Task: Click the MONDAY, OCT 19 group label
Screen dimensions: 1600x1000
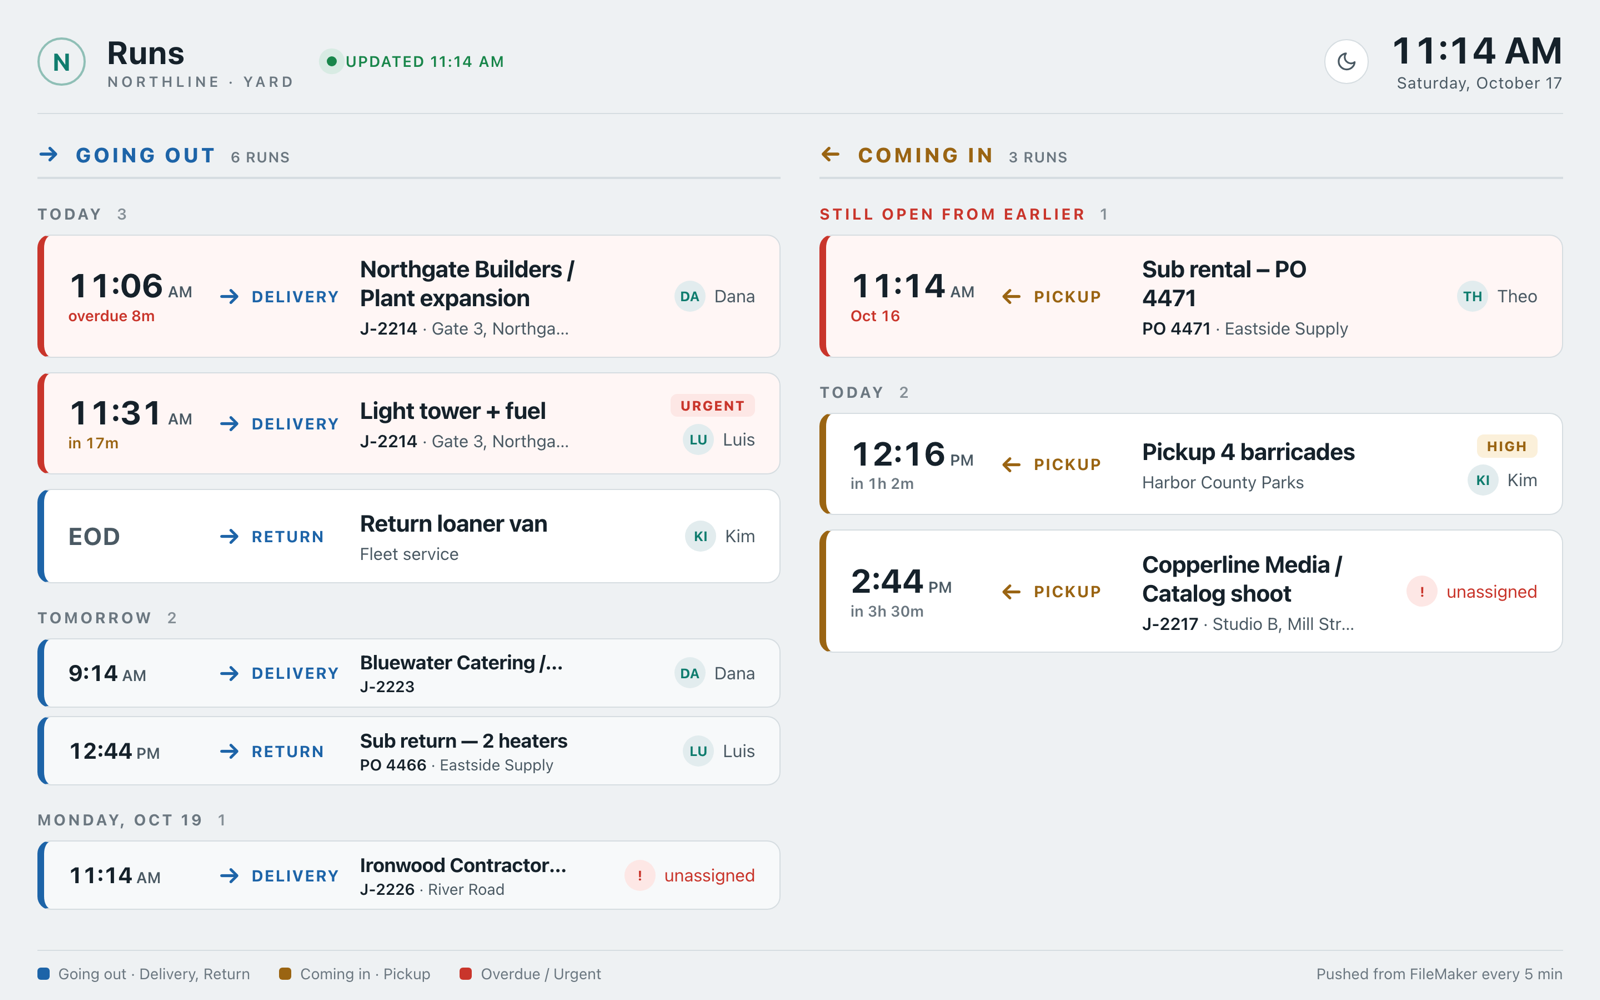Action: 120,820
